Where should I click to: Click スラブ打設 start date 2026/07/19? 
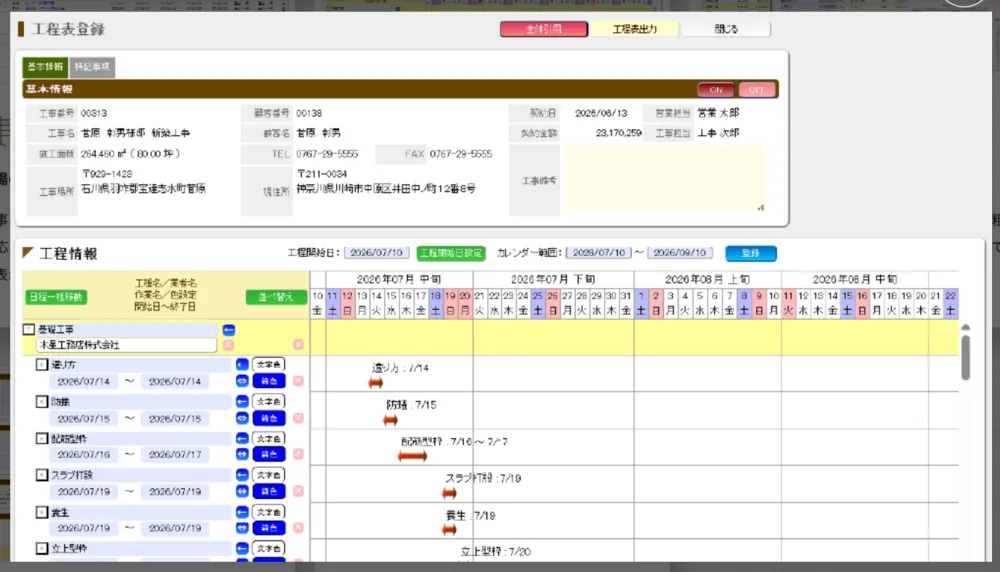[84, 492]
